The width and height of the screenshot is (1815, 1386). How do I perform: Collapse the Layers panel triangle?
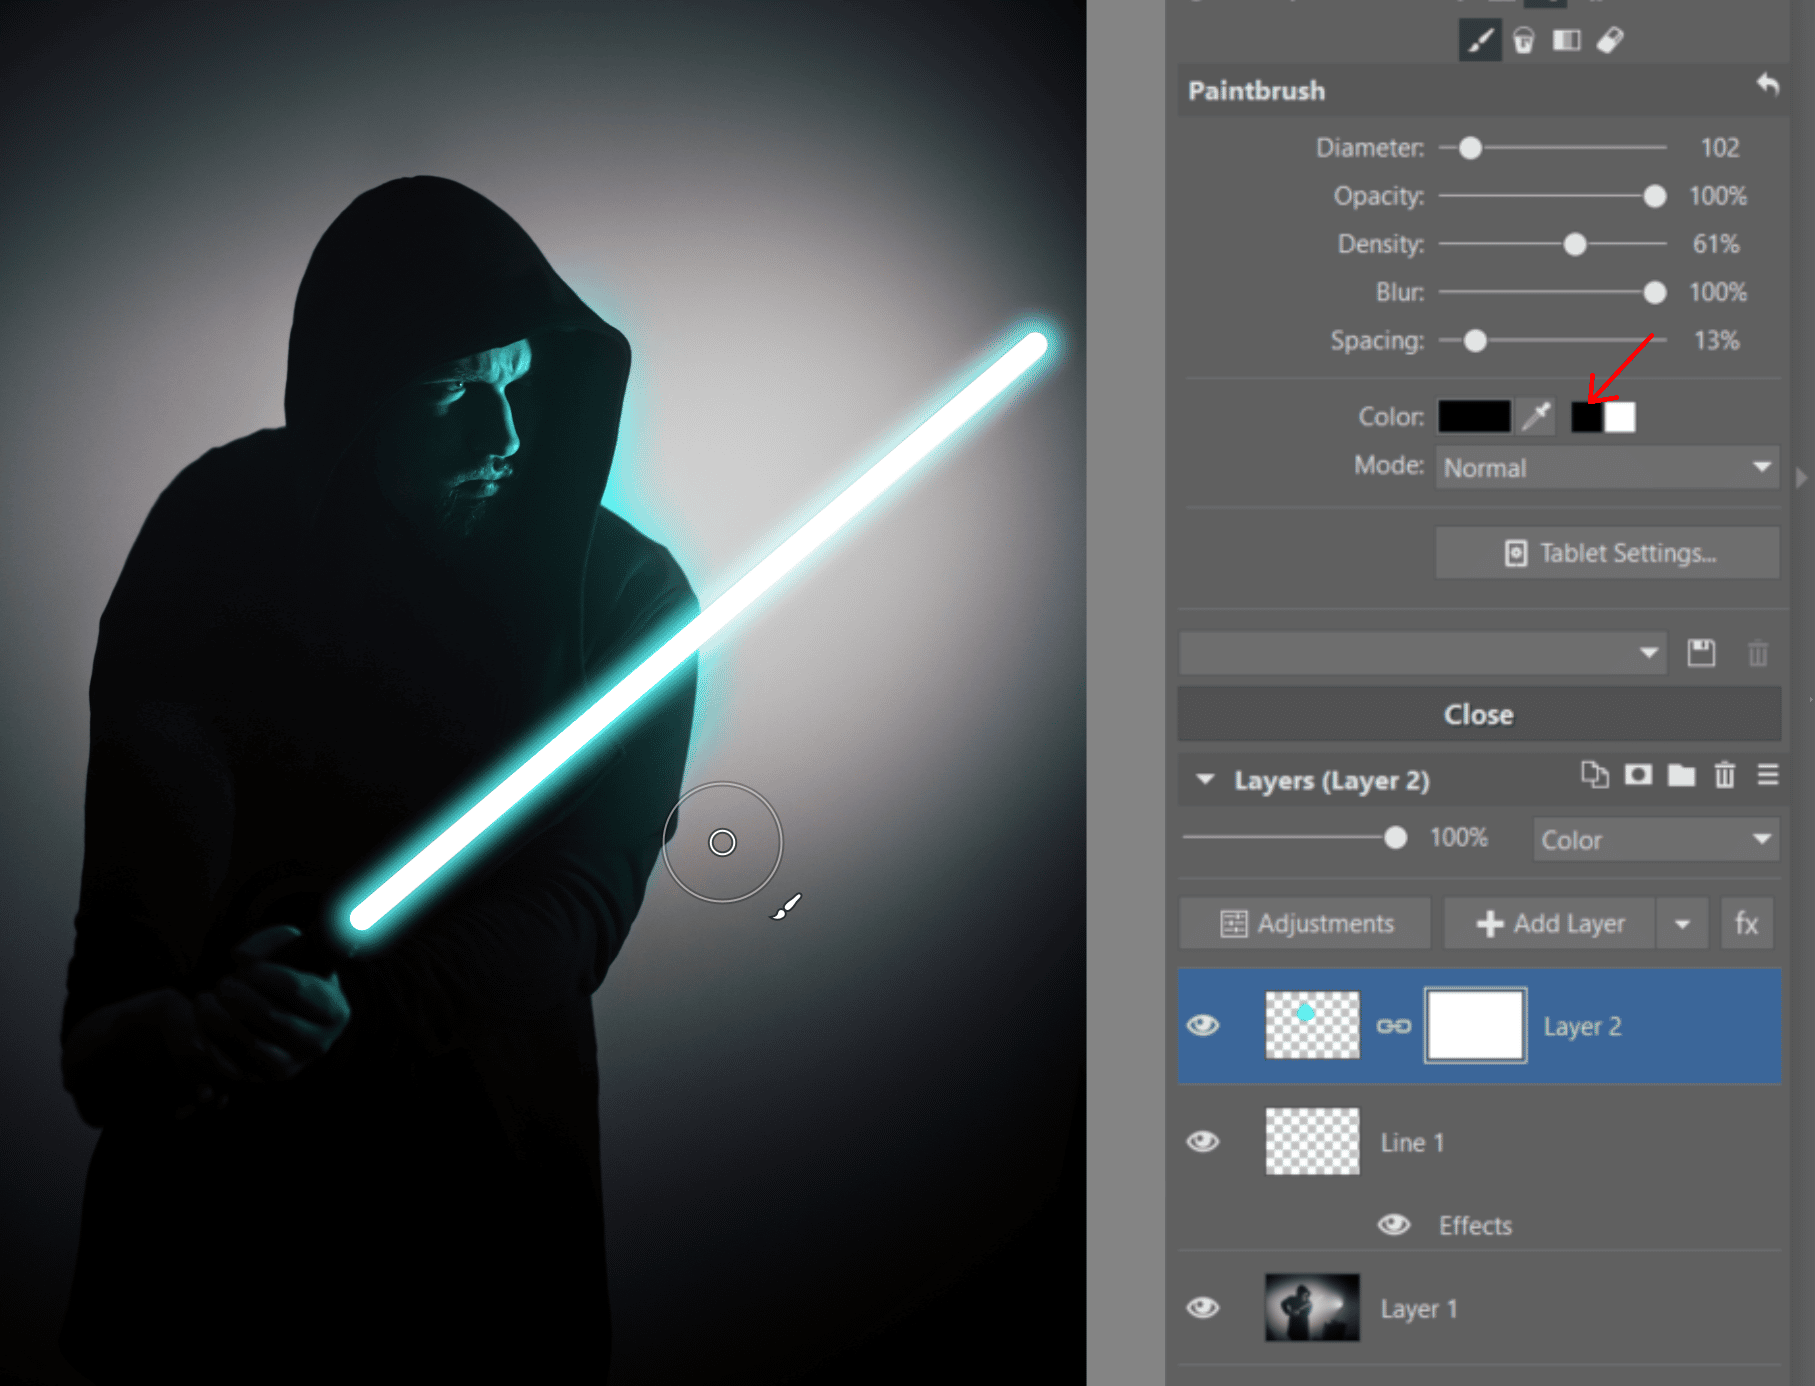[1205, 780]
